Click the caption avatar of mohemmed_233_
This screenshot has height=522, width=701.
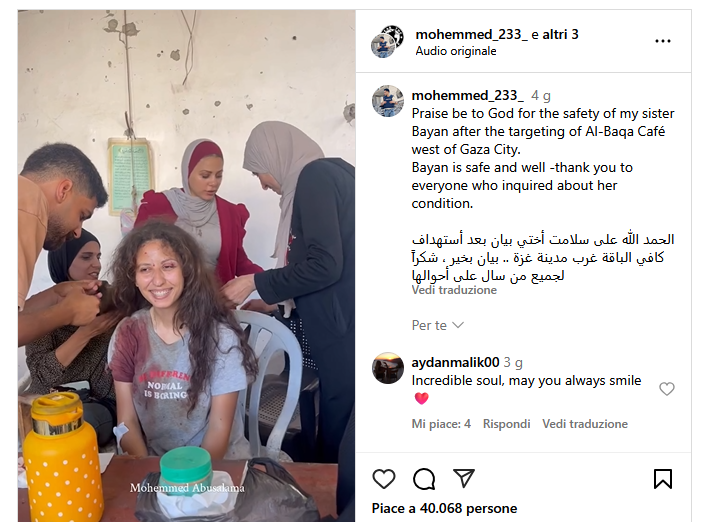point(388,101)
